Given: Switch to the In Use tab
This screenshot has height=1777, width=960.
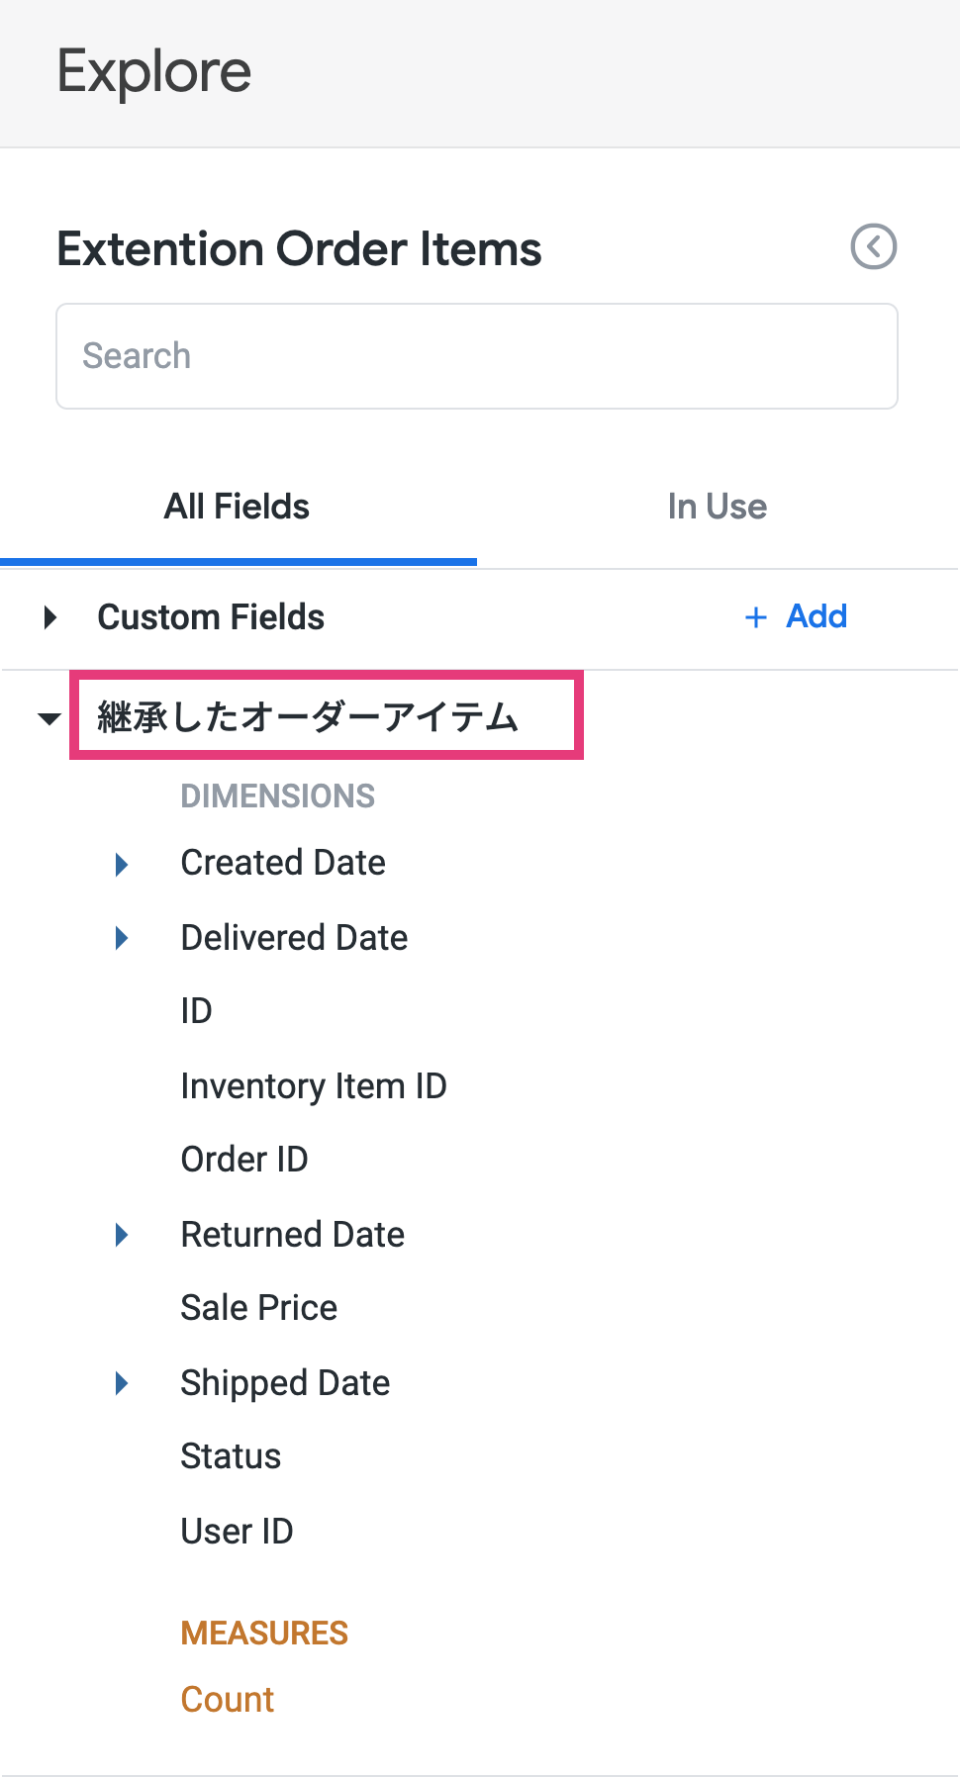Looking at the screenshot, I should point(717,507).
